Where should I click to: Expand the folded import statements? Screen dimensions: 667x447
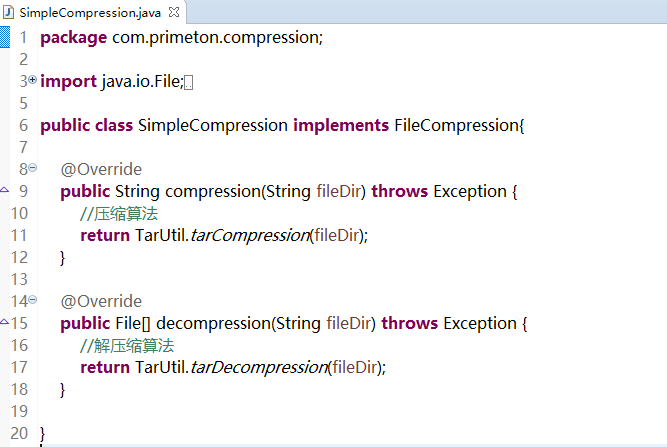[x=33, y=79]
